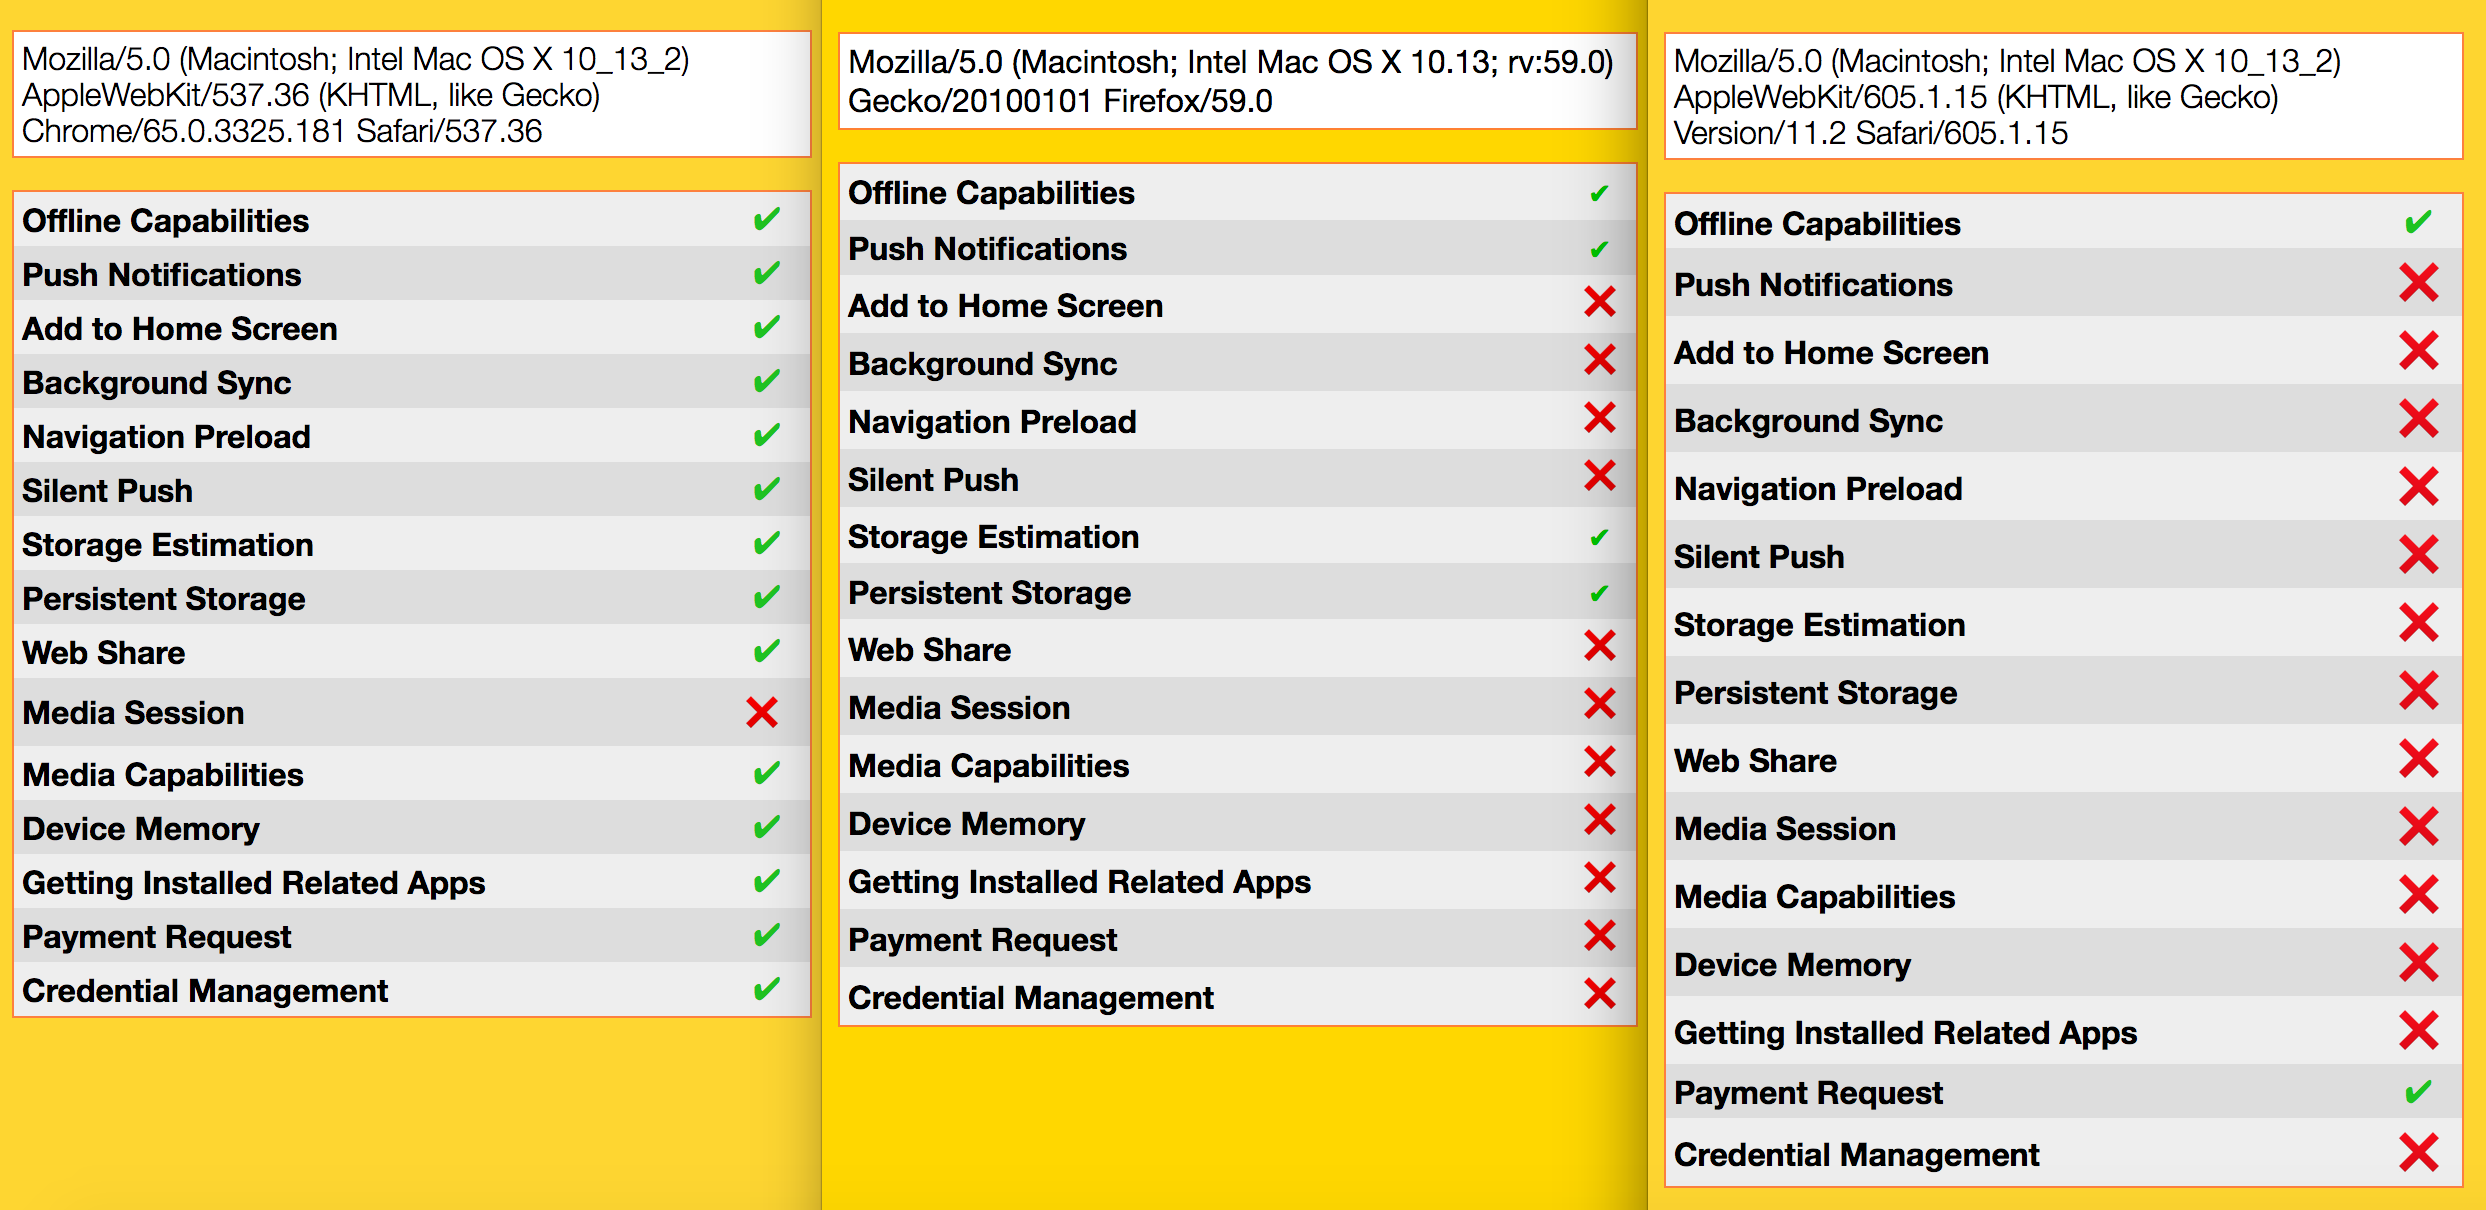The height and width of the screenshot is (1210, 2486).
Task: Click the Device Memory label in Safari column
Action: (x=1792, y=965)
